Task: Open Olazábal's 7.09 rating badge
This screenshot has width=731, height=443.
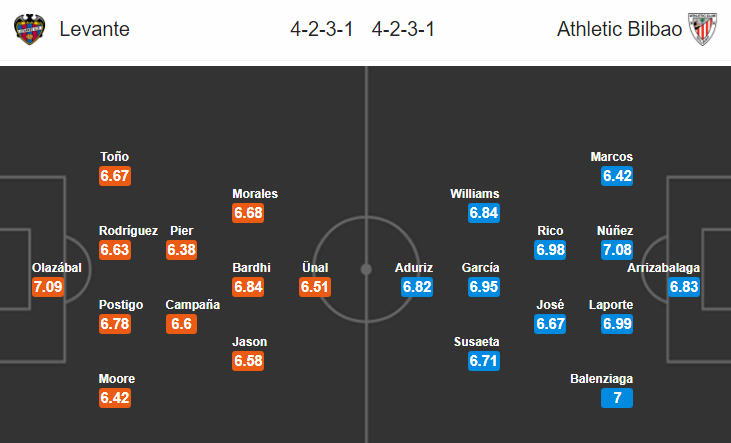Action: 48,286
